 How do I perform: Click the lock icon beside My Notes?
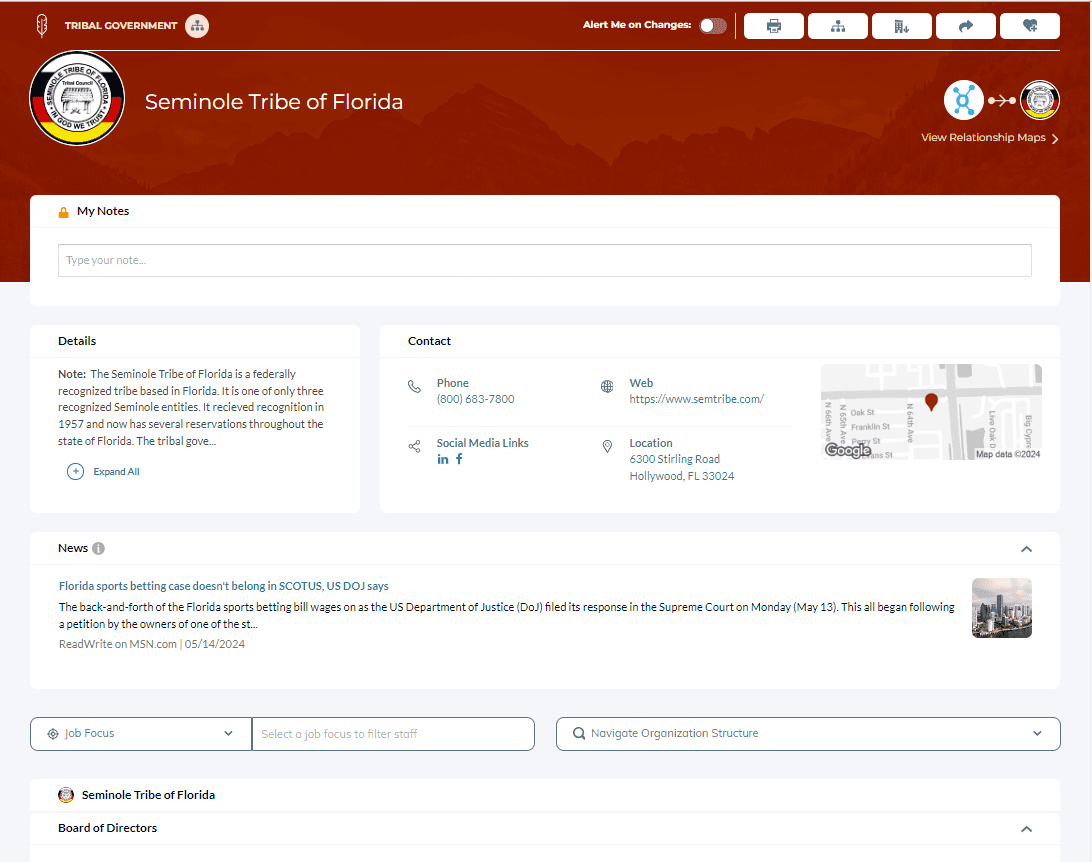click(x=63, y=212)
